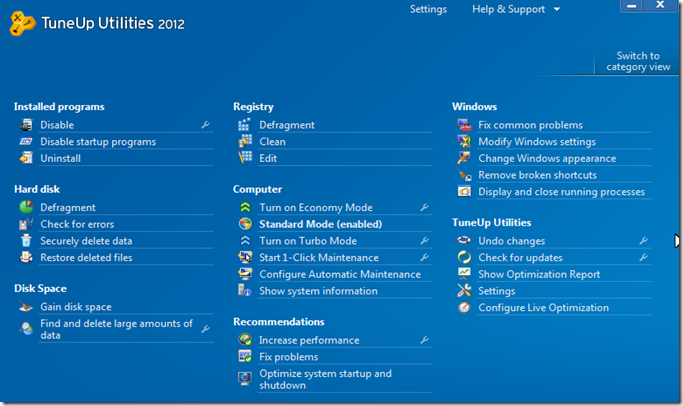Click the Hard disk Defragment pie icon
Image resolution: width=683 pixels, height=406 pixels.
click(26, 207)
